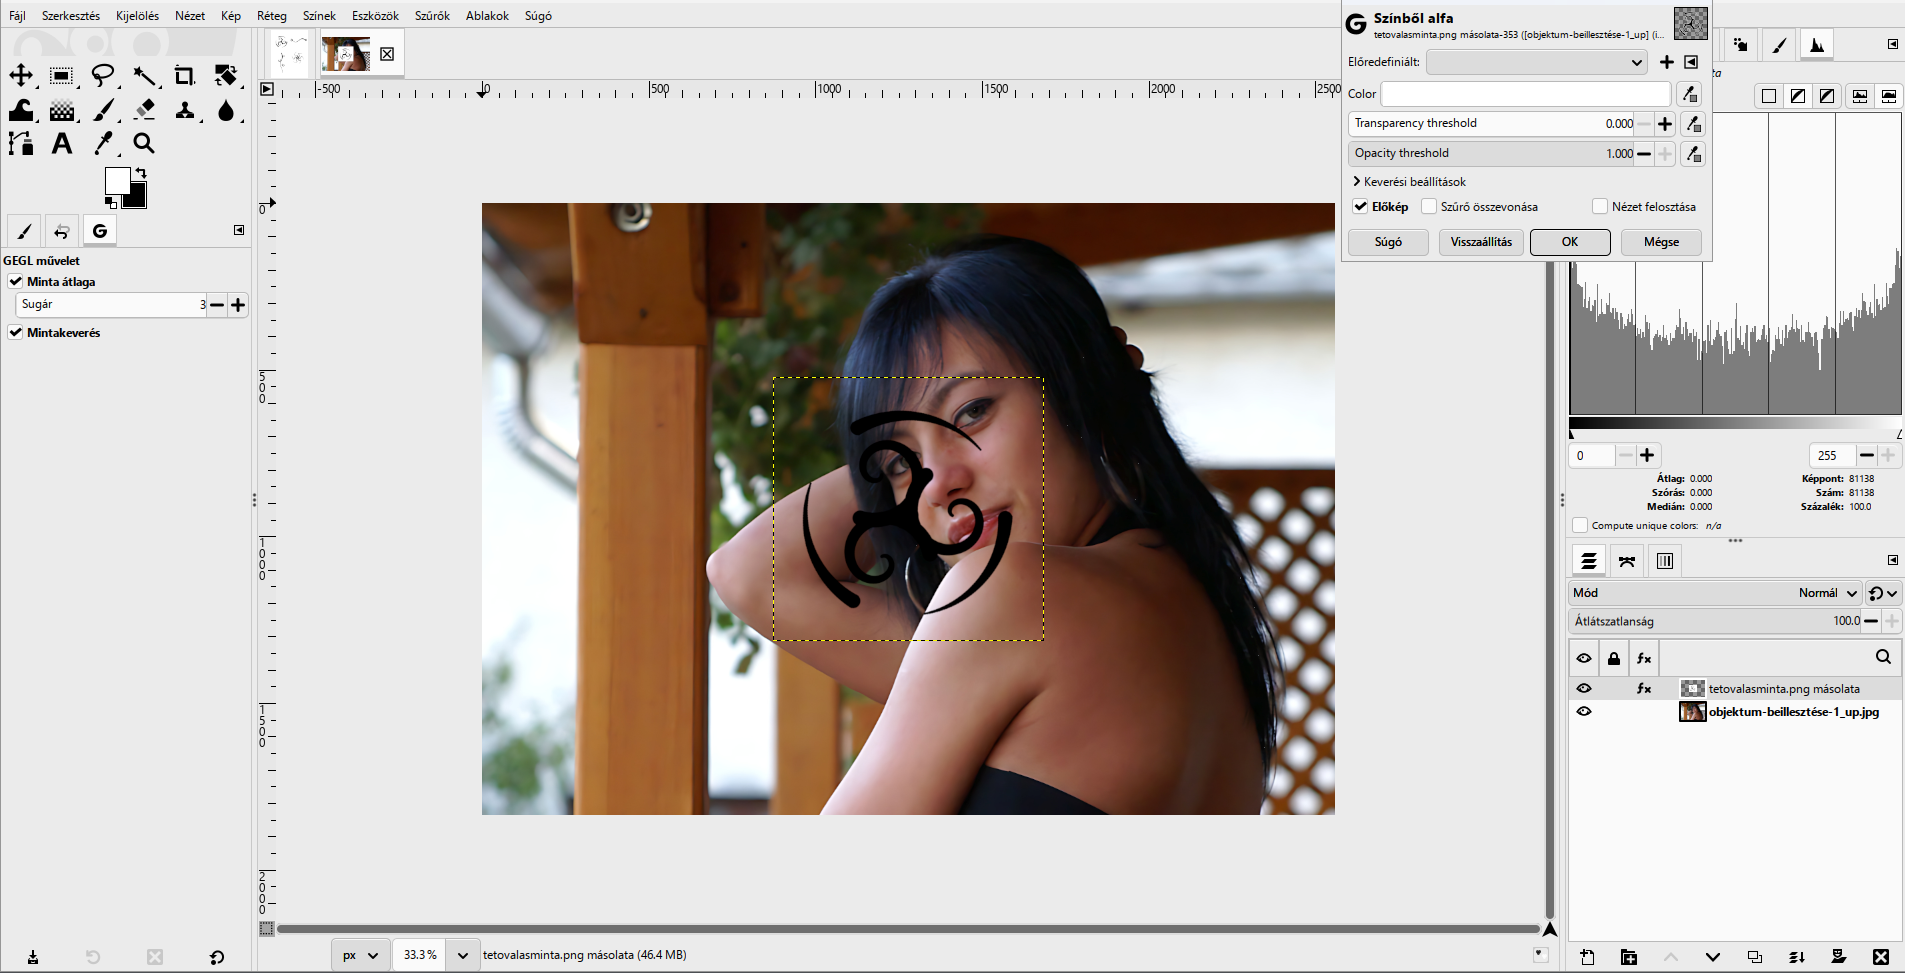Select the Crop tool
1905x973 pixels.
185,76
